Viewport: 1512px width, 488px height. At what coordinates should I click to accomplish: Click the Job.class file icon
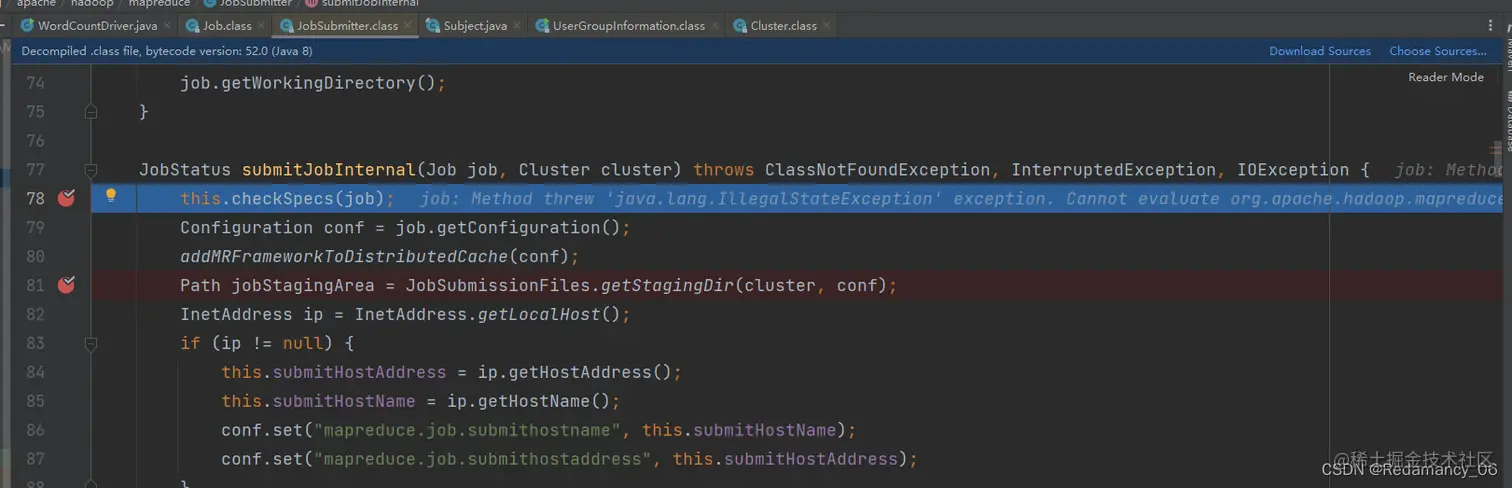193,26
